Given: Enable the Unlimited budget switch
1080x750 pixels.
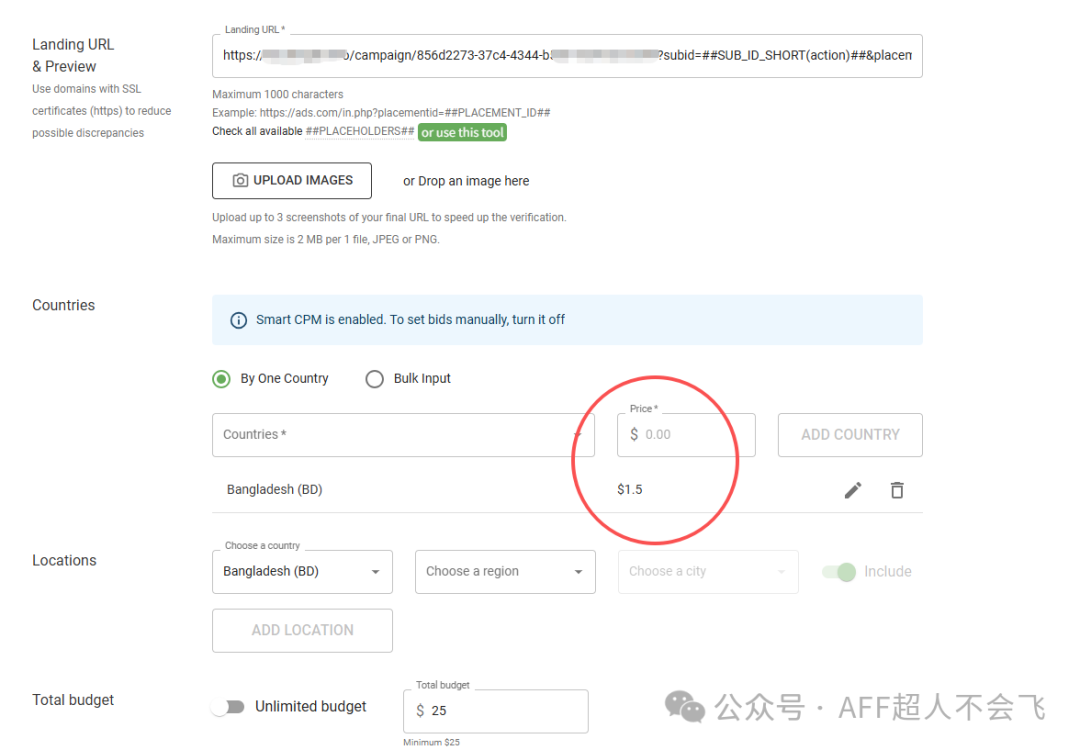Looking at the screenshot, I should click(228, 707).
